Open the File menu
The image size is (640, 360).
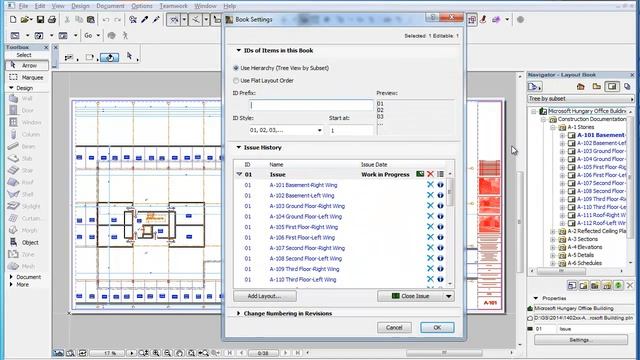point(23,6)
